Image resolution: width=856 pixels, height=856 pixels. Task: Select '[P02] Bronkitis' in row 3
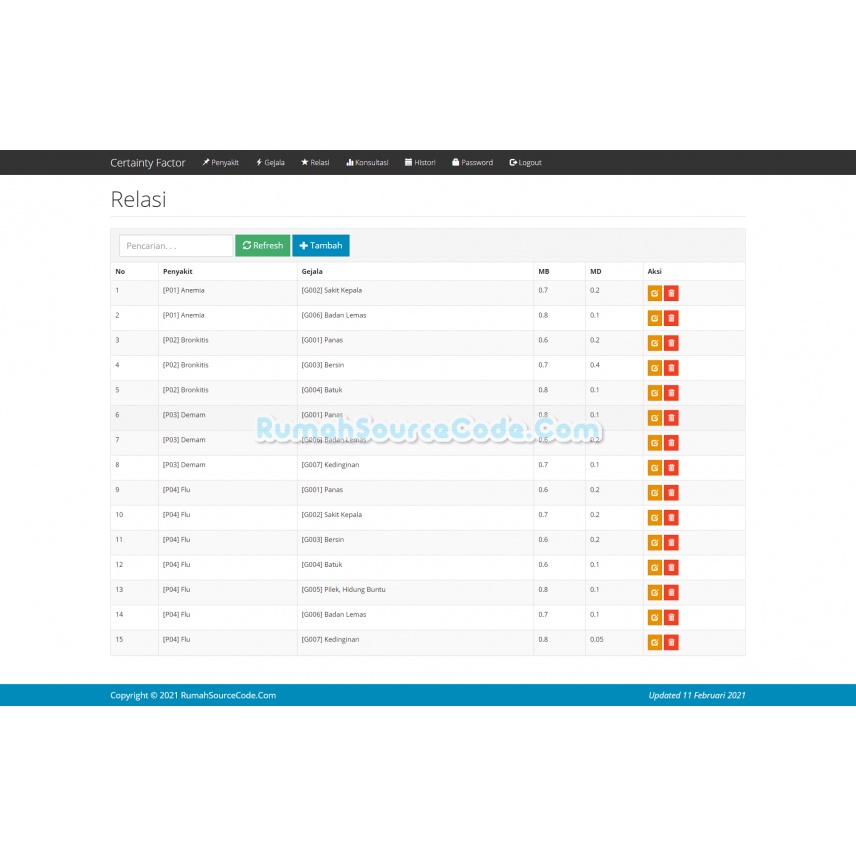tap(186, 340)
